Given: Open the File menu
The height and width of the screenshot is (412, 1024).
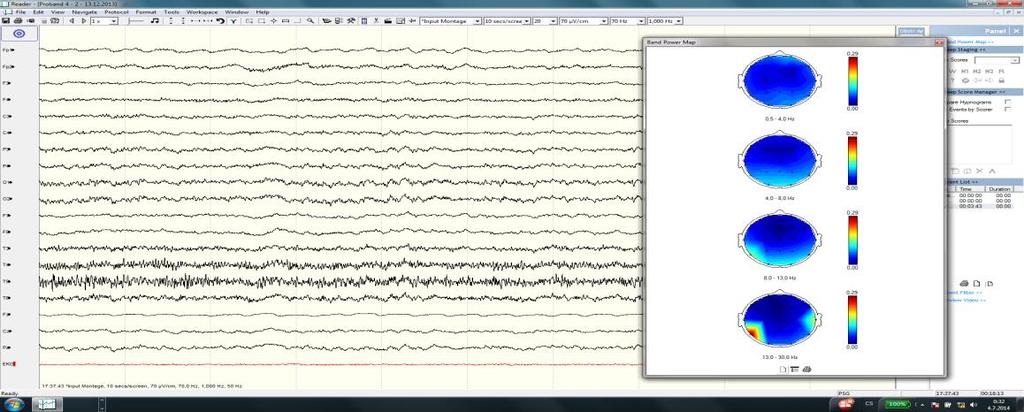Looking at the screenshot, I should click(x=20, y=12).
